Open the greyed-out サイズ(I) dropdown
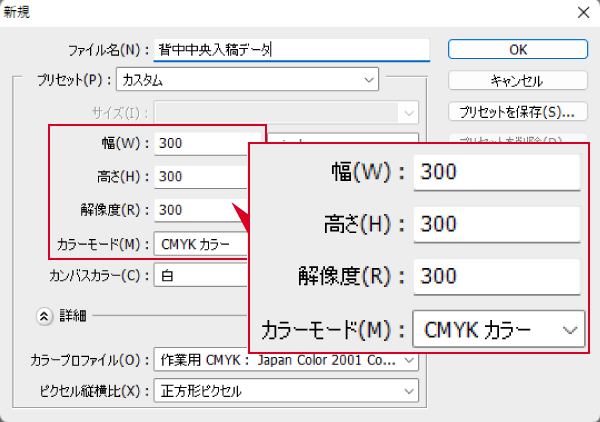This screenshot has width=600, height=422. 286,112
